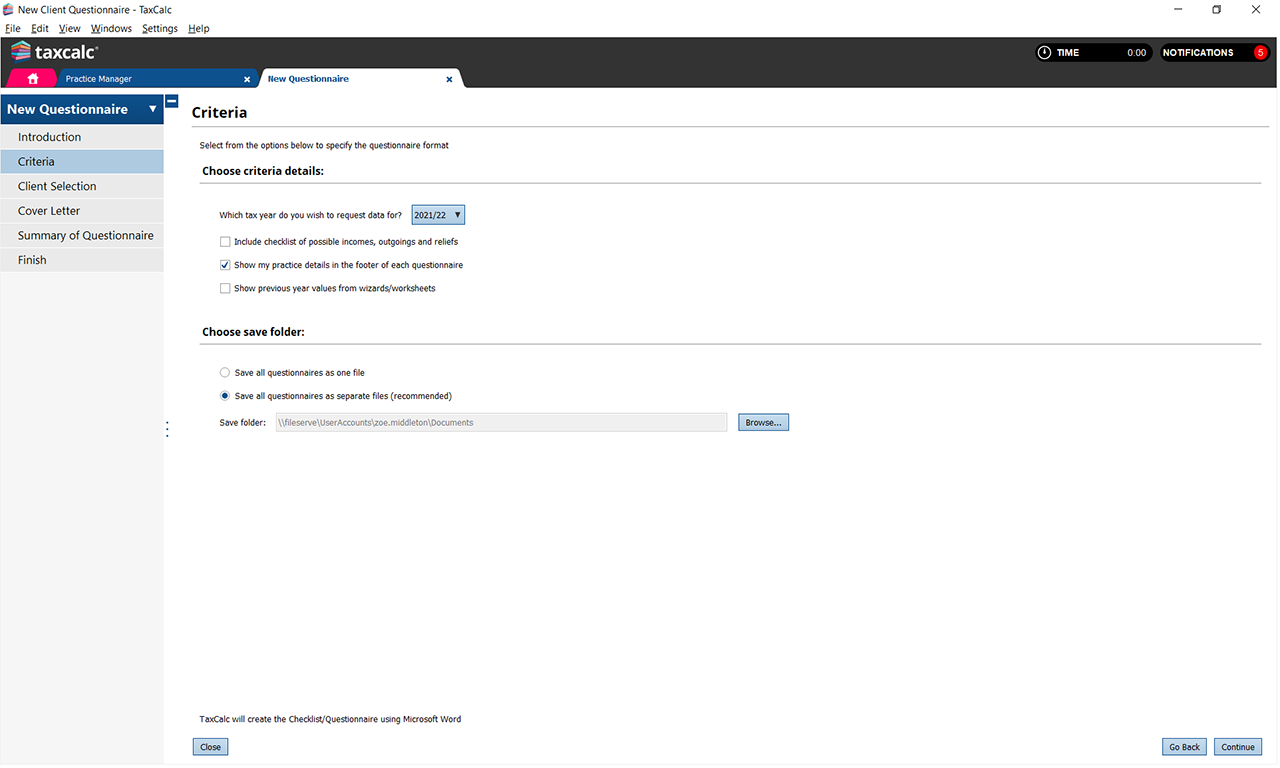Image resolution: width=1280 pixels, height=768 pixels.
Task: Close the New Questionnaire tab
Action: point(449,79)
